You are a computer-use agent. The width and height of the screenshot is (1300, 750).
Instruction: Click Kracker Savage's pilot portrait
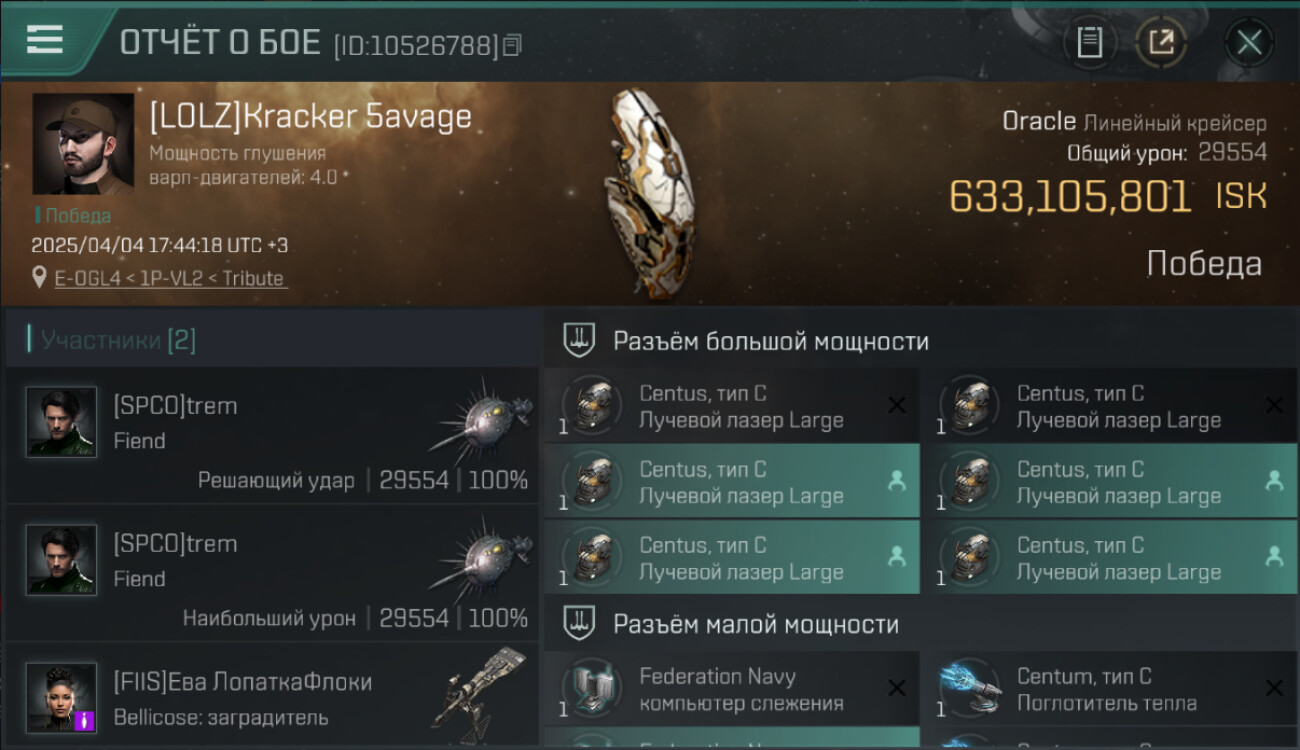[x=83, y=144]
